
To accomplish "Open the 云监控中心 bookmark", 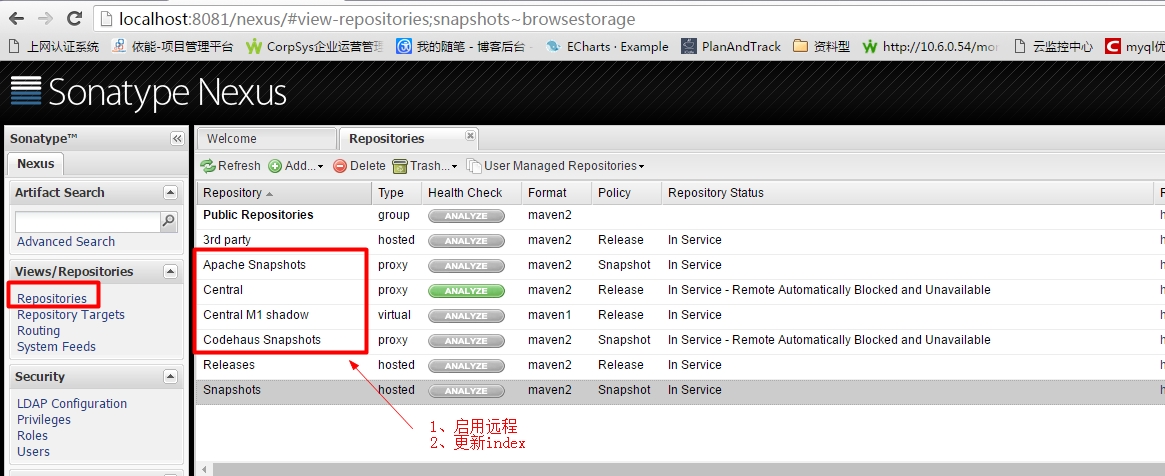I will [x=1053, y=47].
